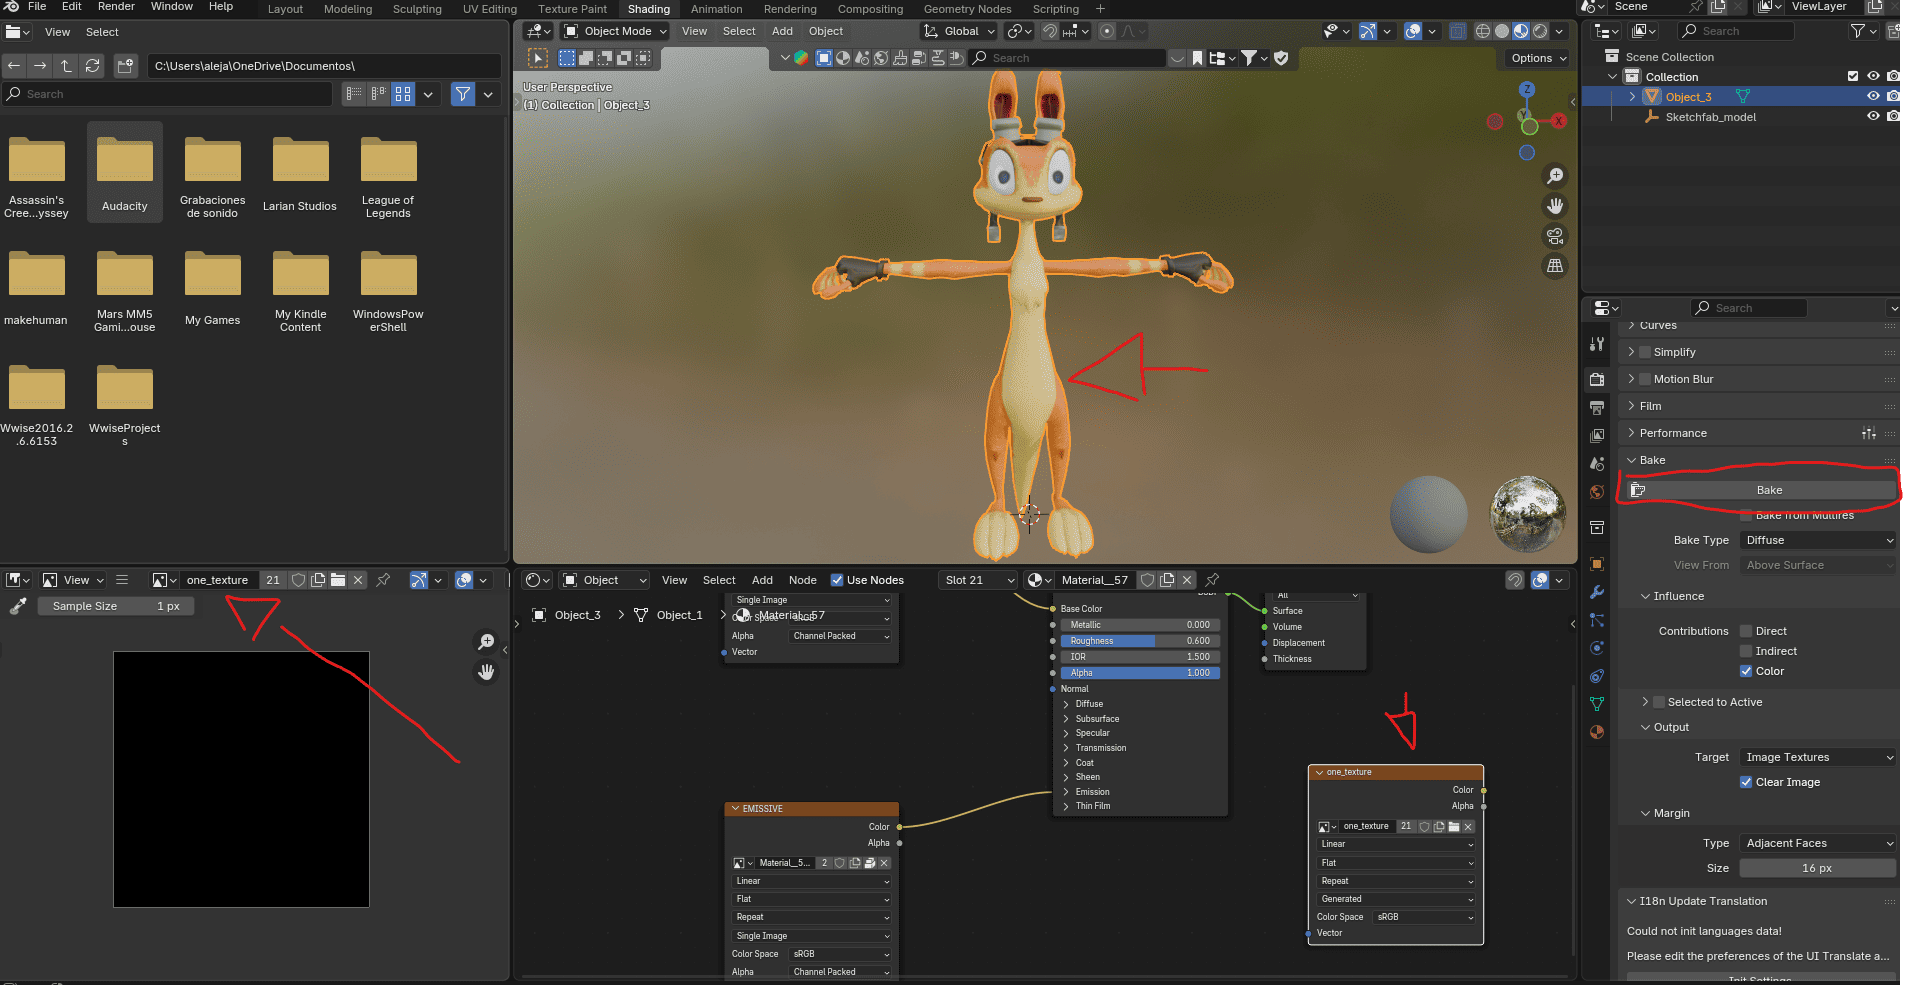Open the Audacity folder
This screenshot has width=1905, height=985.
click(x=125, y=173)
